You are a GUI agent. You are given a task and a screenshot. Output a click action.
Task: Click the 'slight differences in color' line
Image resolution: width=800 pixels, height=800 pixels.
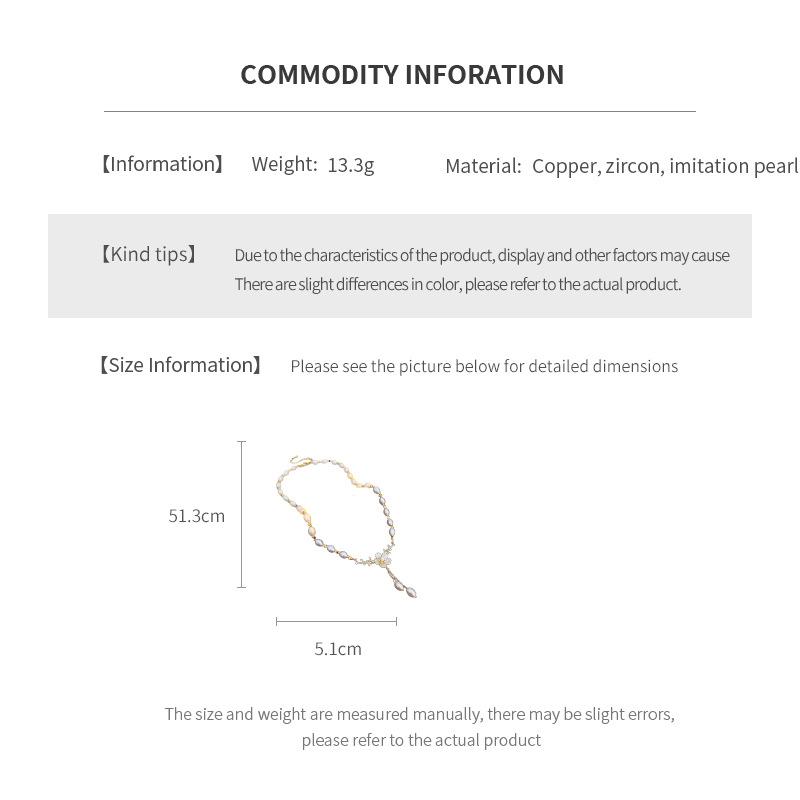(457, 284)
